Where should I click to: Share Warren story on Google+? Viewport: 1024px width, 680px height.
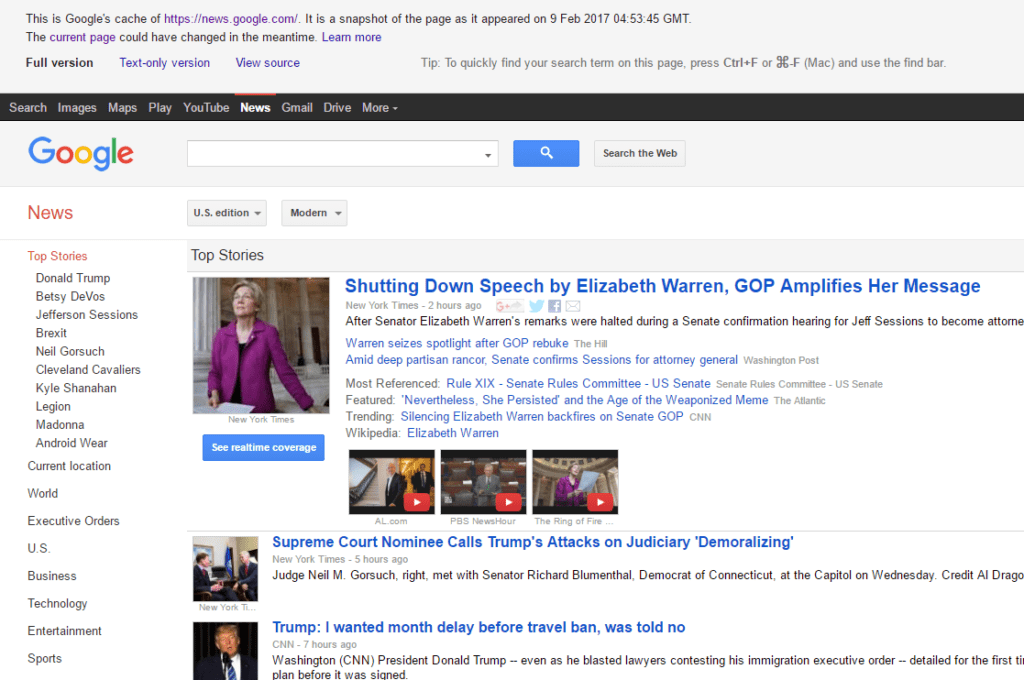point(509,306)
